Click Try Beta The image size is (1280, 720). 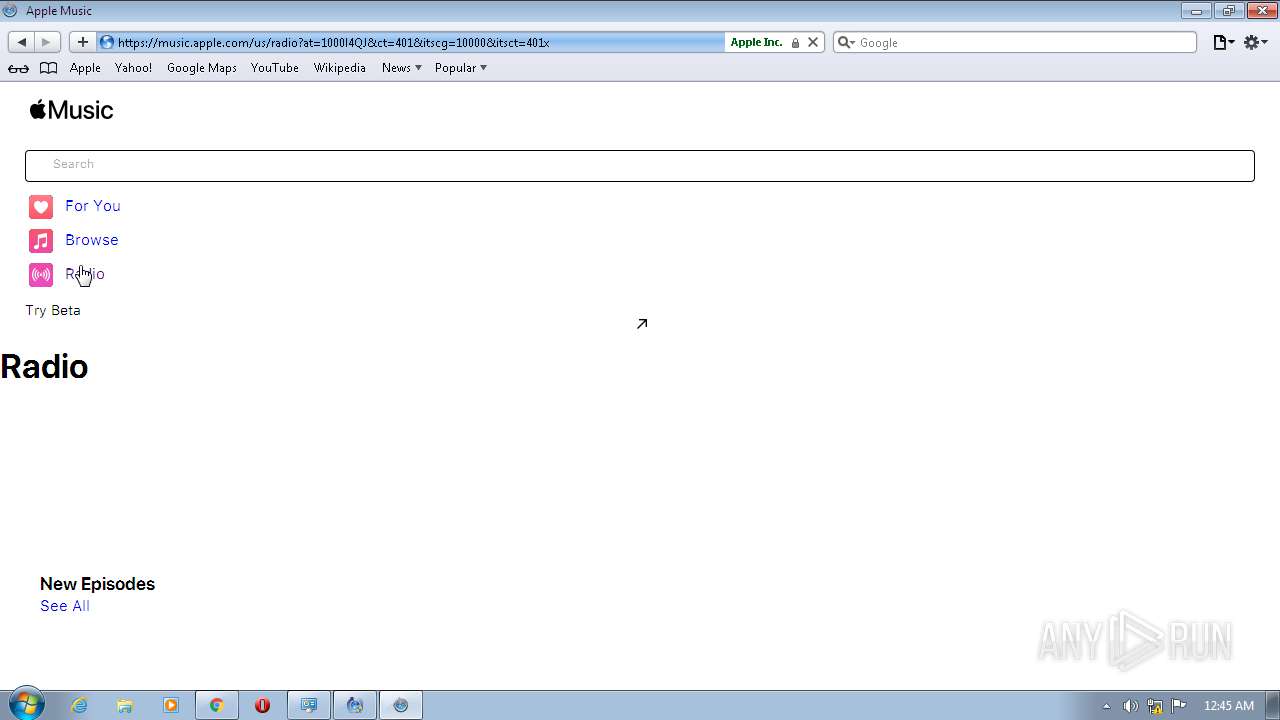coord(53,310)
